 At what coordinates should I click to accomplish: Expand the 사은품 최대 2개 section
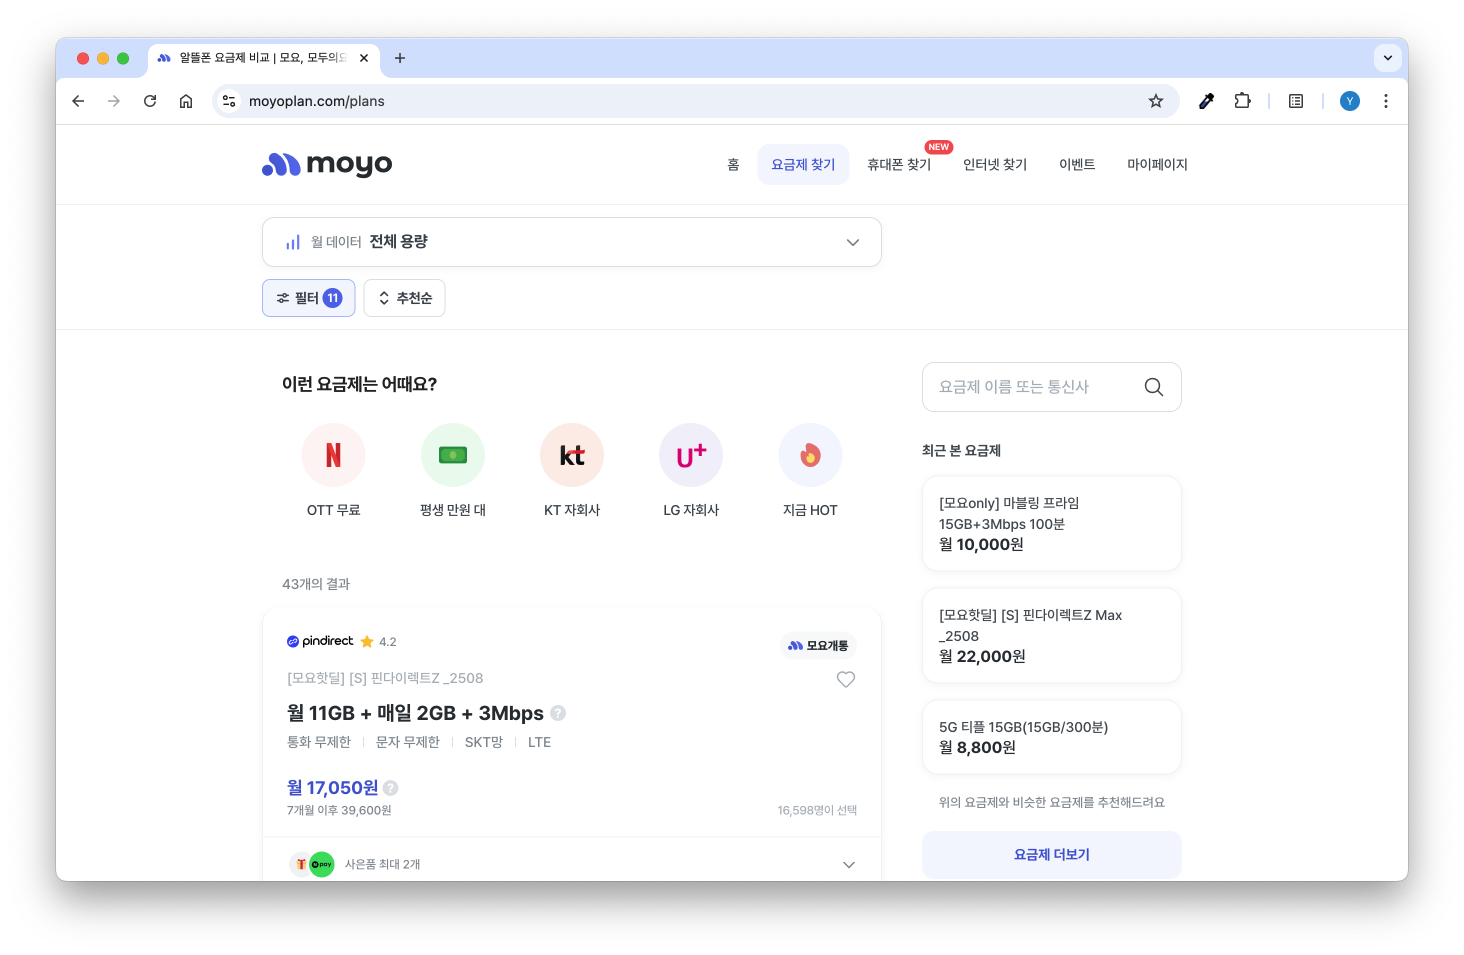coord(572,864)
